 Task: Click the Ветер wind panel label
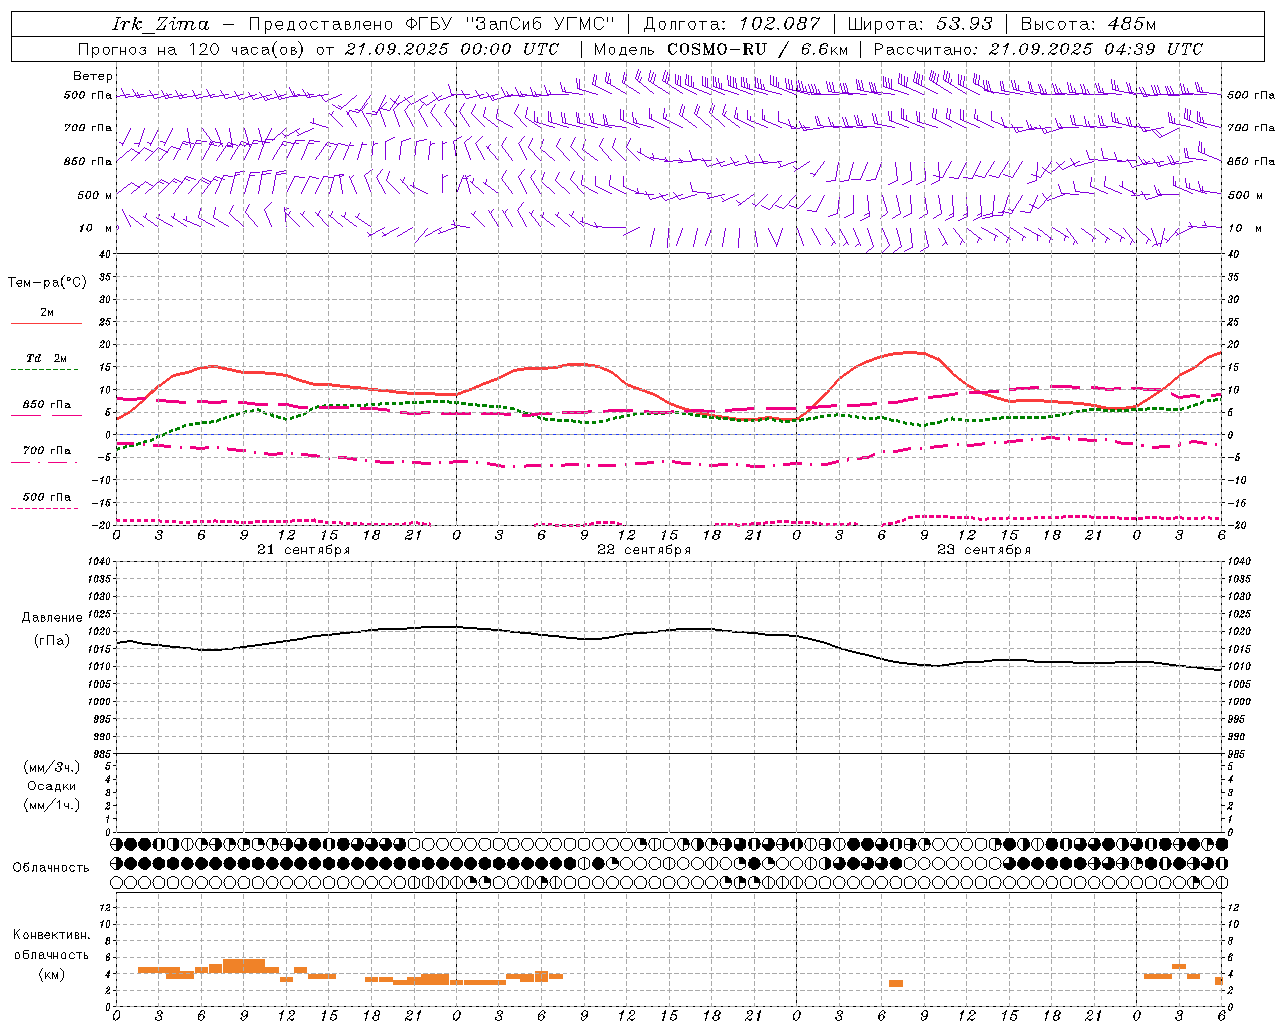tap(93, 76)
